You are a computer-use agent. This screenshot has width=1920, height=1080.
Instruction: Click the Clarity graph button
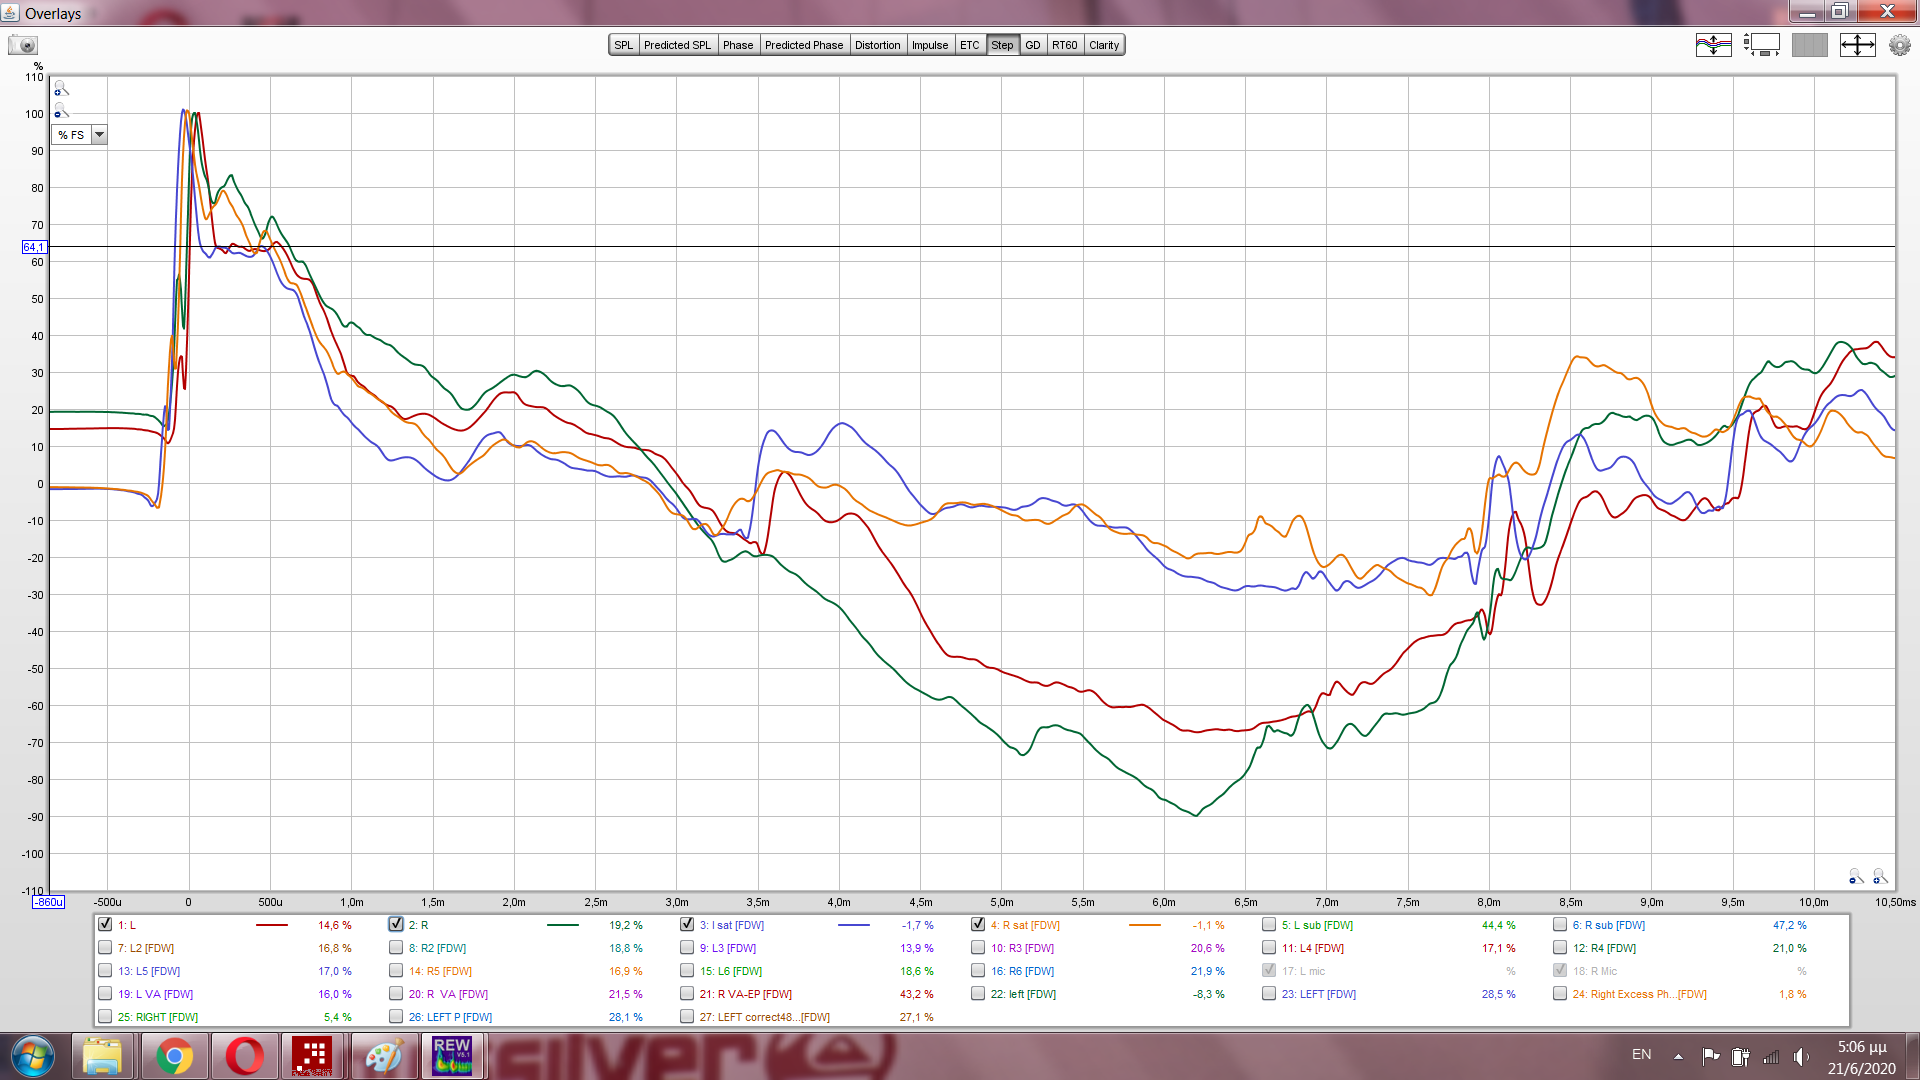click(x=1104, y=45)
